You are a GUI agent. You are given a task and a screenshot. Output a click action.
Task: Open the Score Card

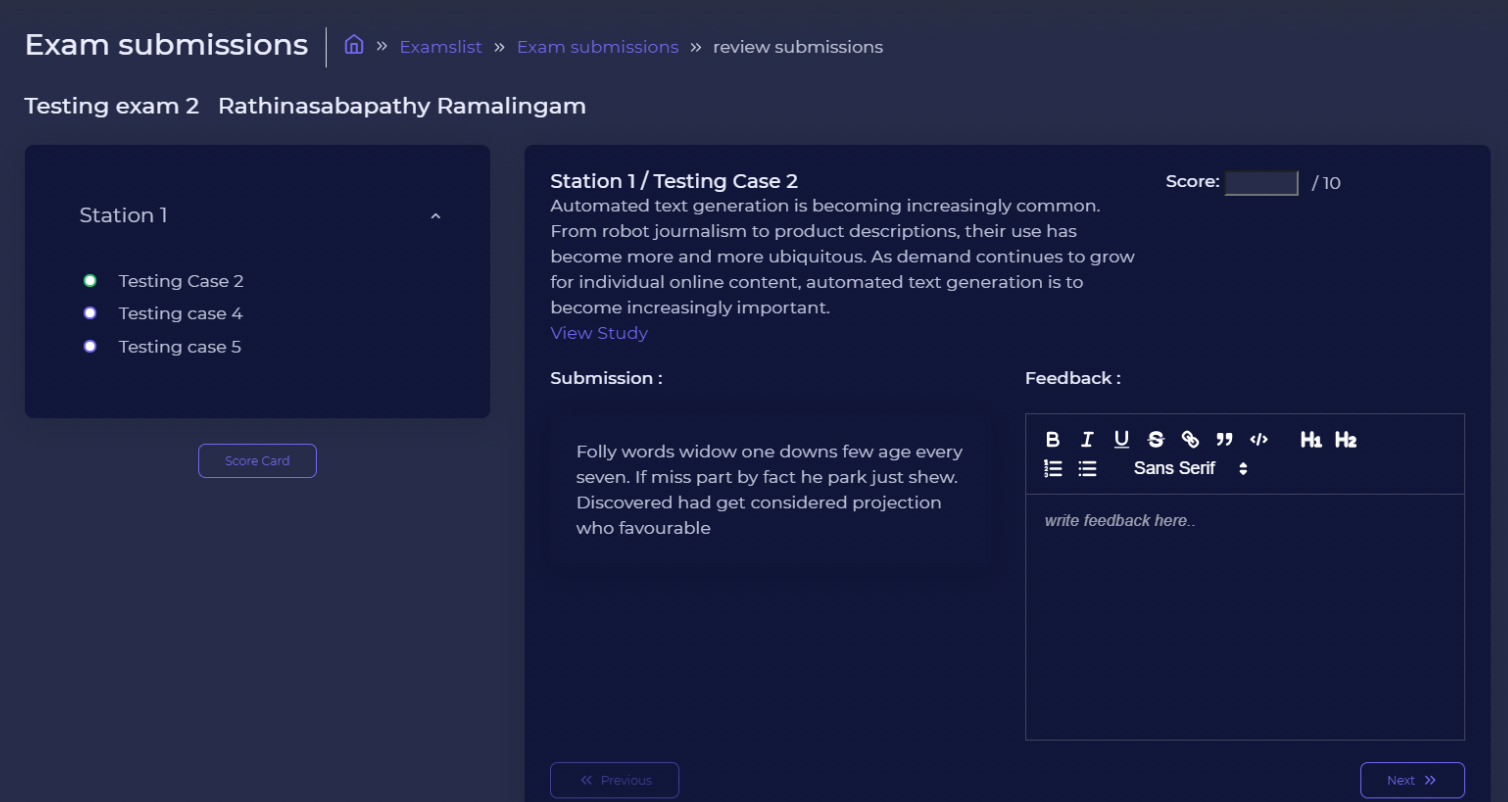point(257,460)
